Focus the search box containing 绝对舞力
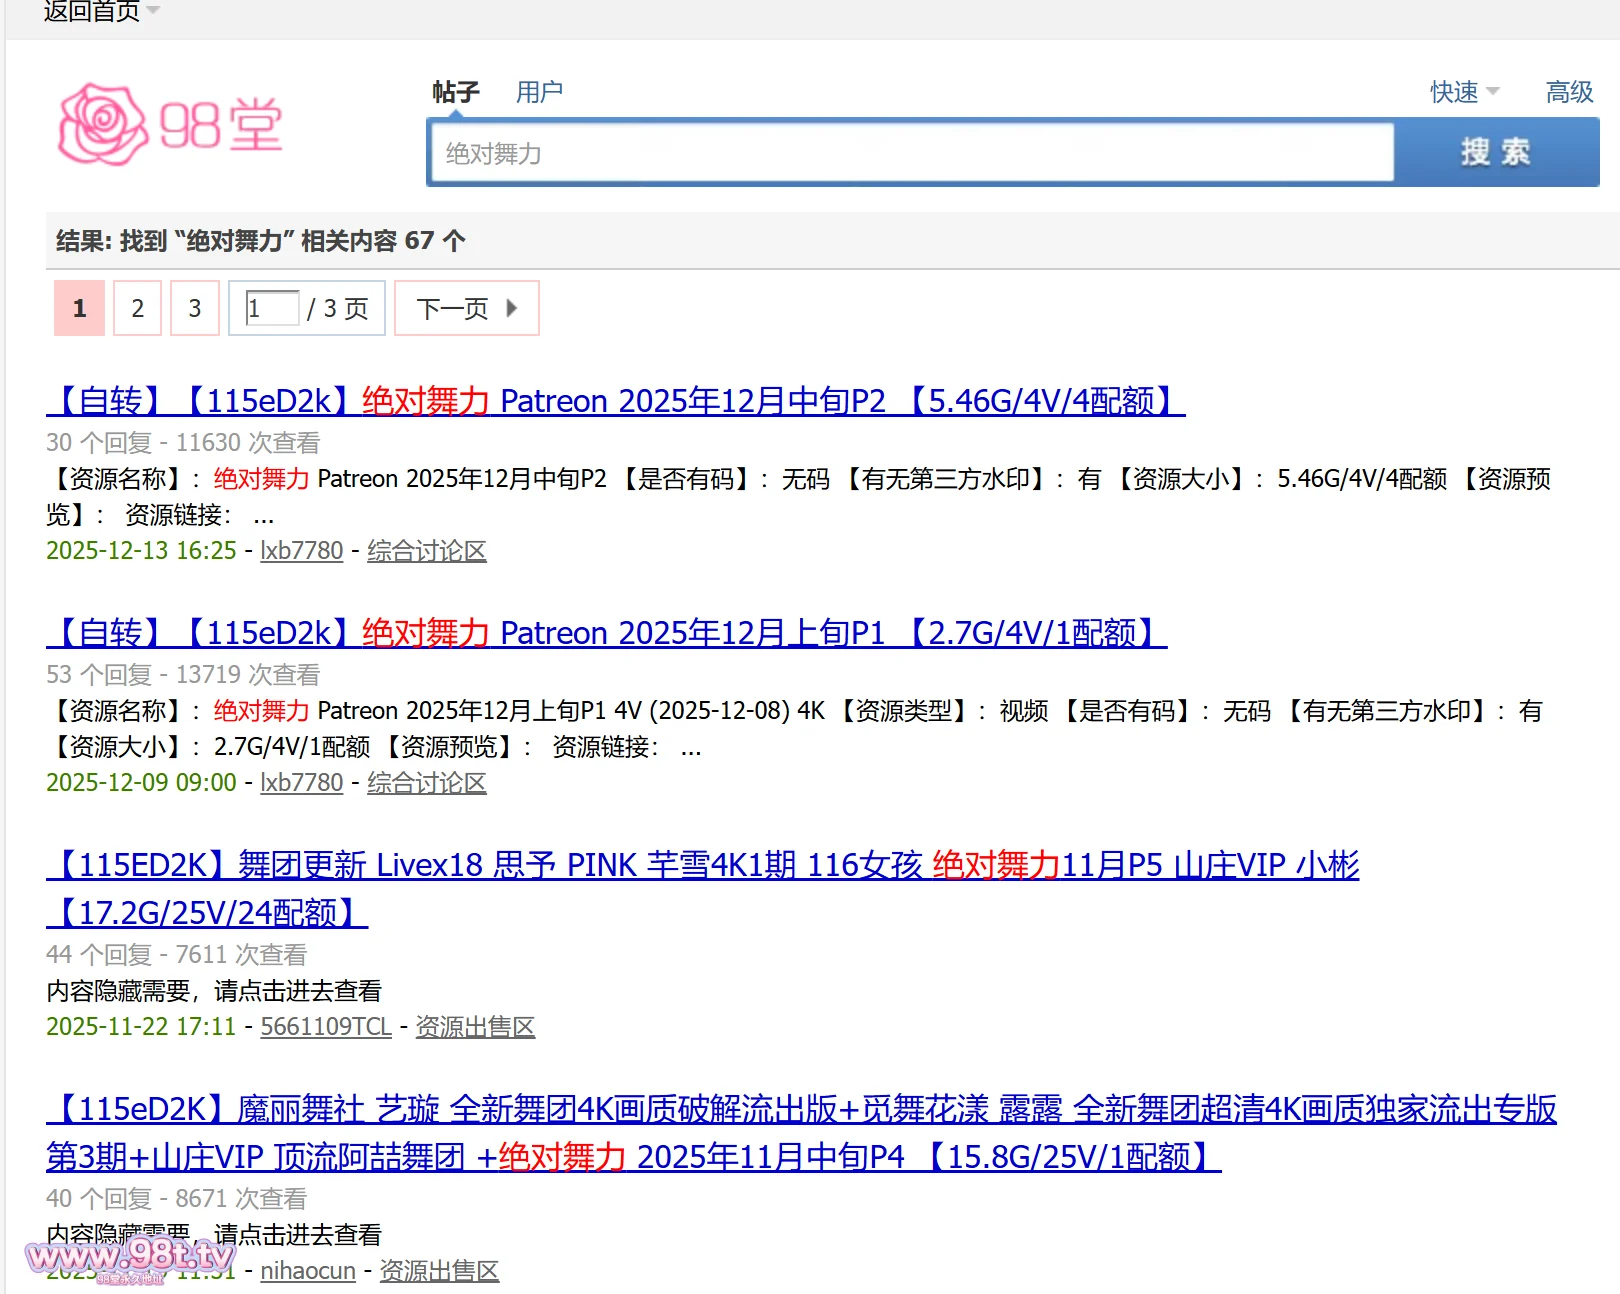Screen dimensions: 1620x1294 (x=910, y=153)
